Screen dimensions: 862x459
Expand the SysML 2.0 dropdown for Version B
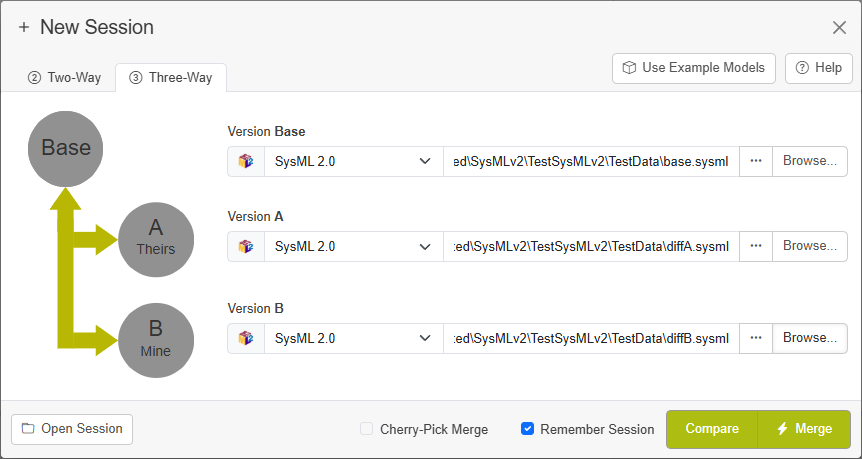[x=353, y=338]
